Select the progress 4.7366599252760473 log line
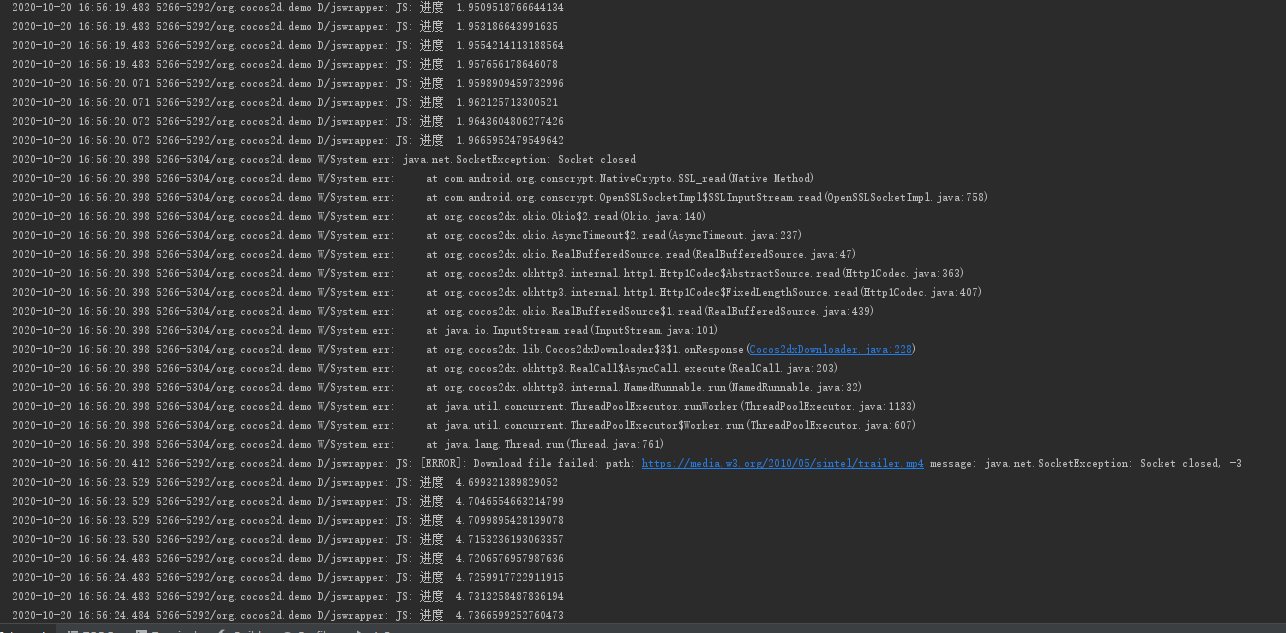Image resolution: width=1286 pixels, height=633 pixels. [490, 616]
